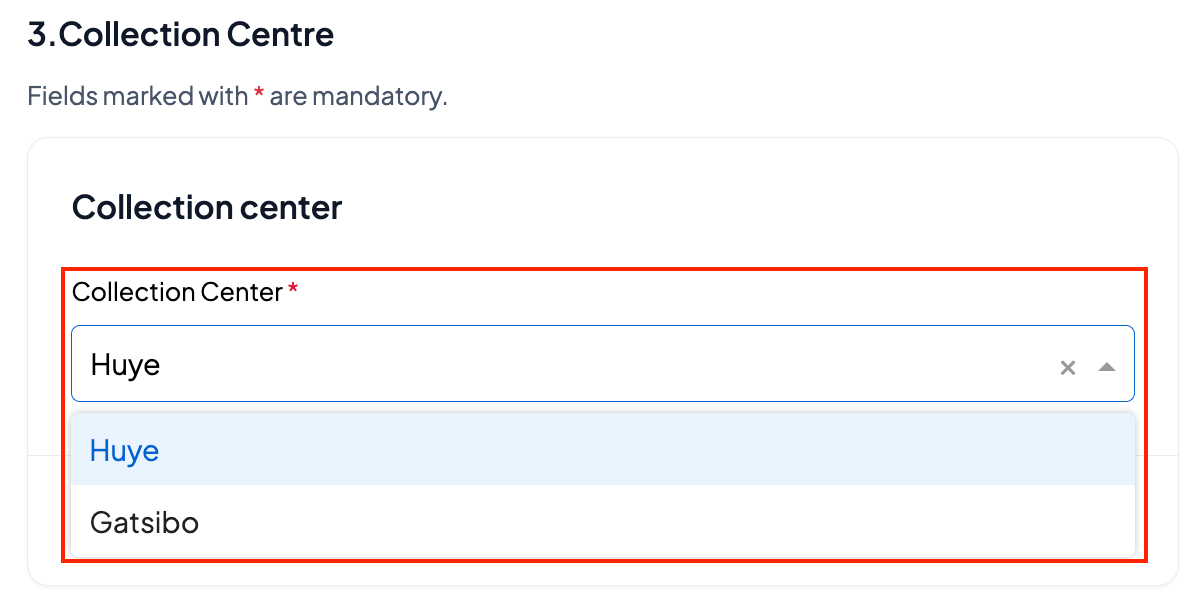Remove the current selection via the grey cross icon
The height and width of the screenshot is (612, 1204).
1068,368
